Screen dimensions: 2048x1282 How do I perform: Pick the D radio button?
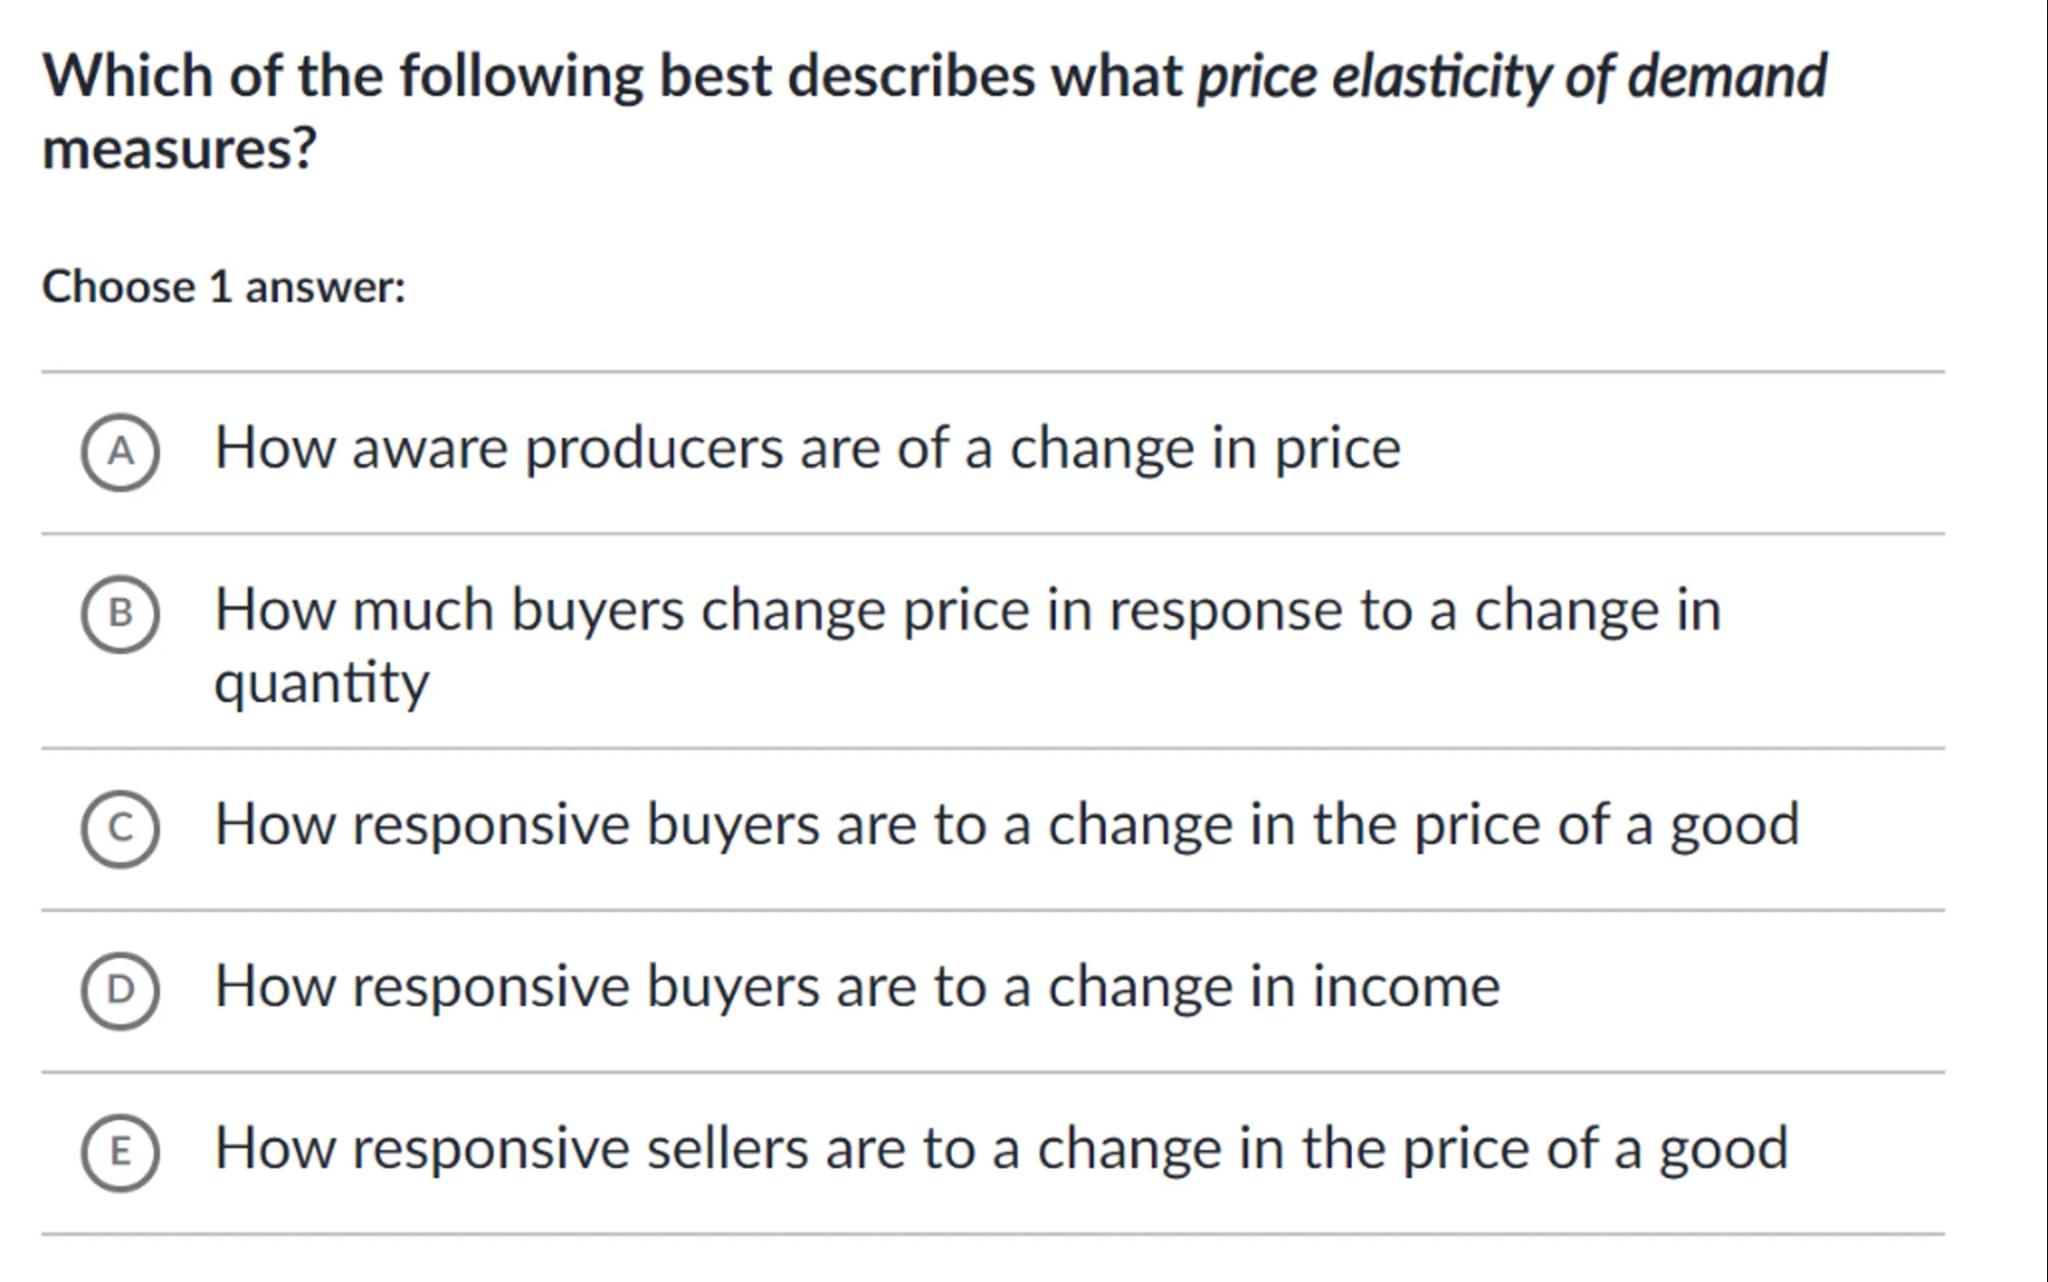[120, 990]
